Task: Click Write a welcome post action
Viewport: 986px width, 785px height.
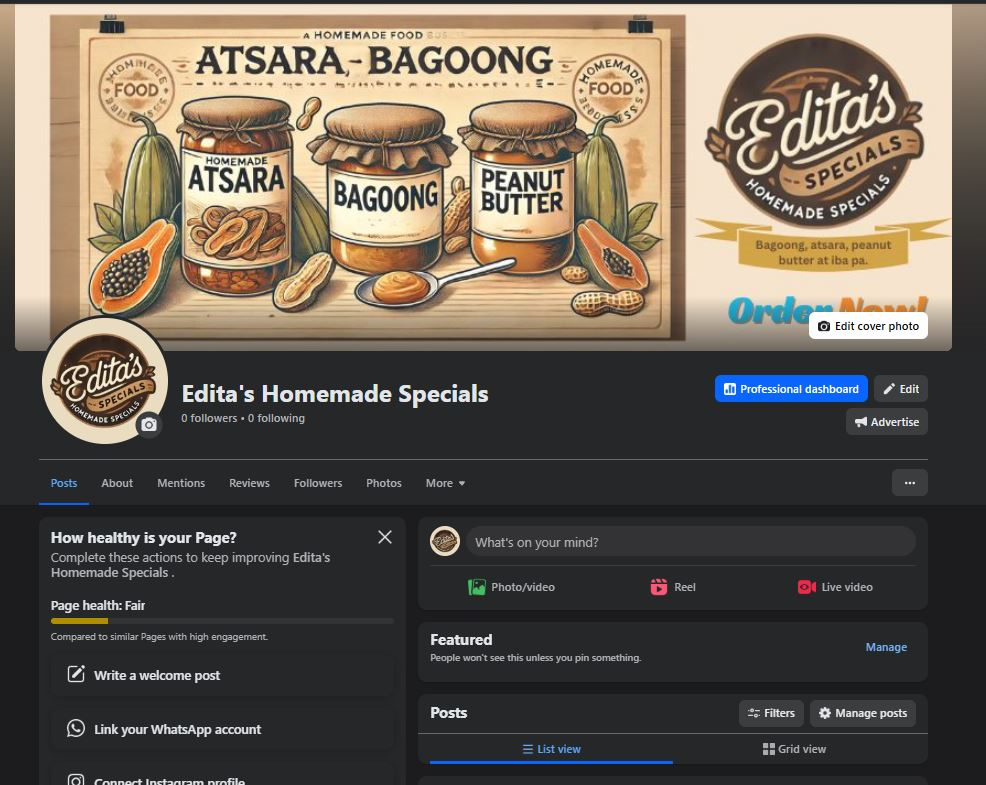Action: tap(222, 675)
